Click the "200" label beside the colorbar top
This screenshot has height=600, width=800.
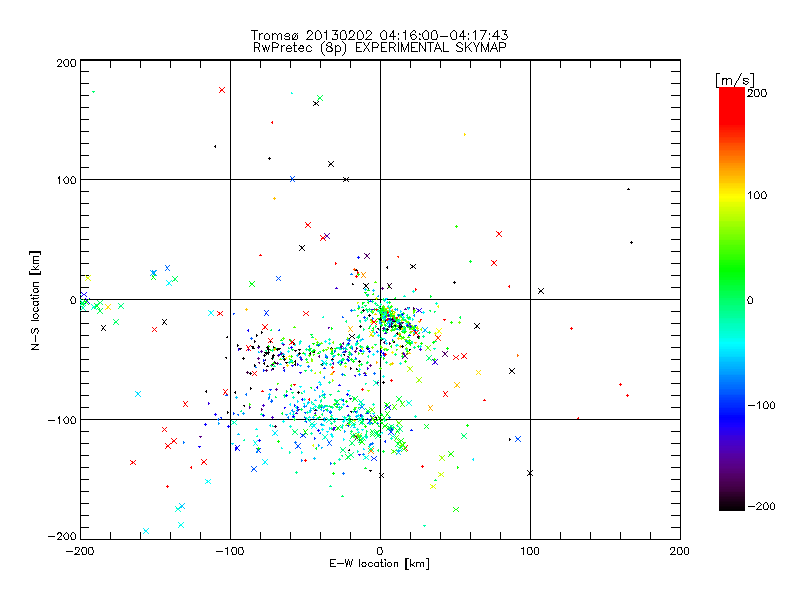click(757, 93)
